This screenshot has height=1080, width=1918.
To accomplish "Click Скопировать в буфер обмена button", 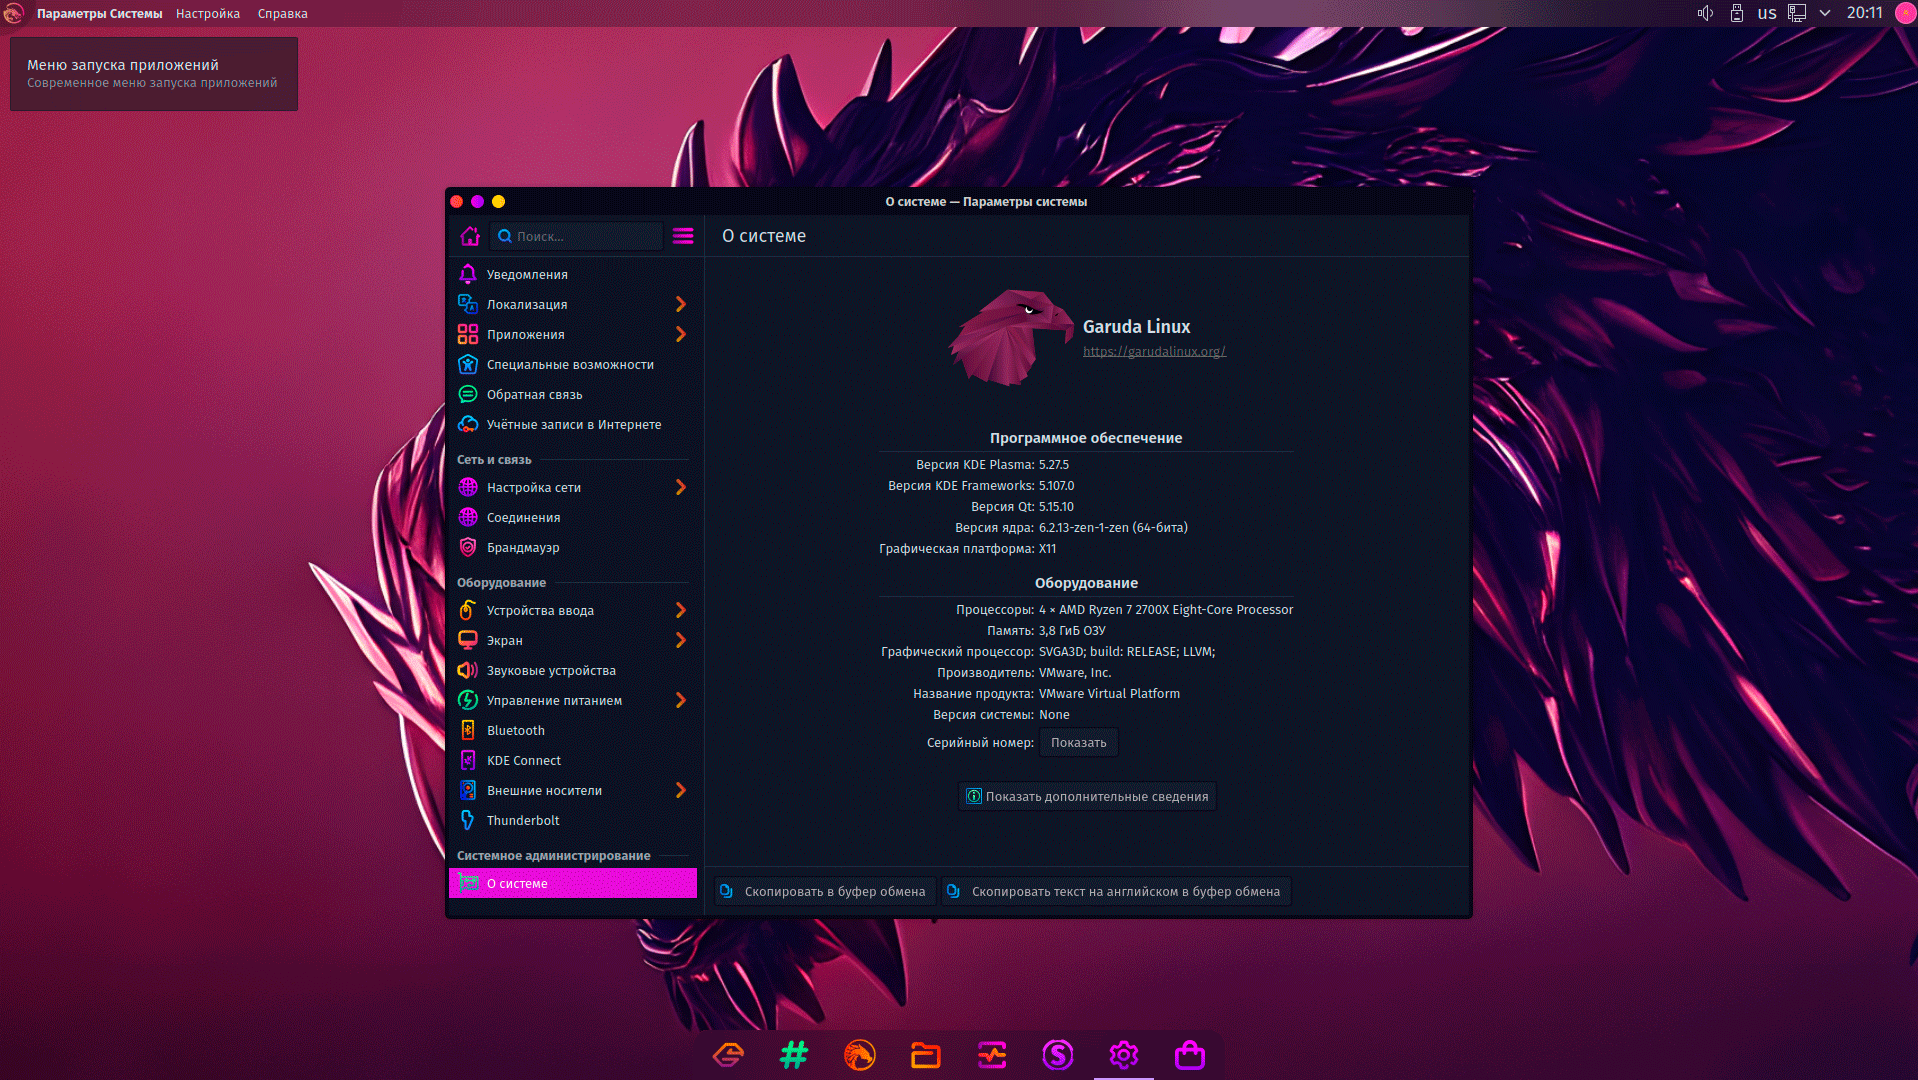I will click(825, 892).
